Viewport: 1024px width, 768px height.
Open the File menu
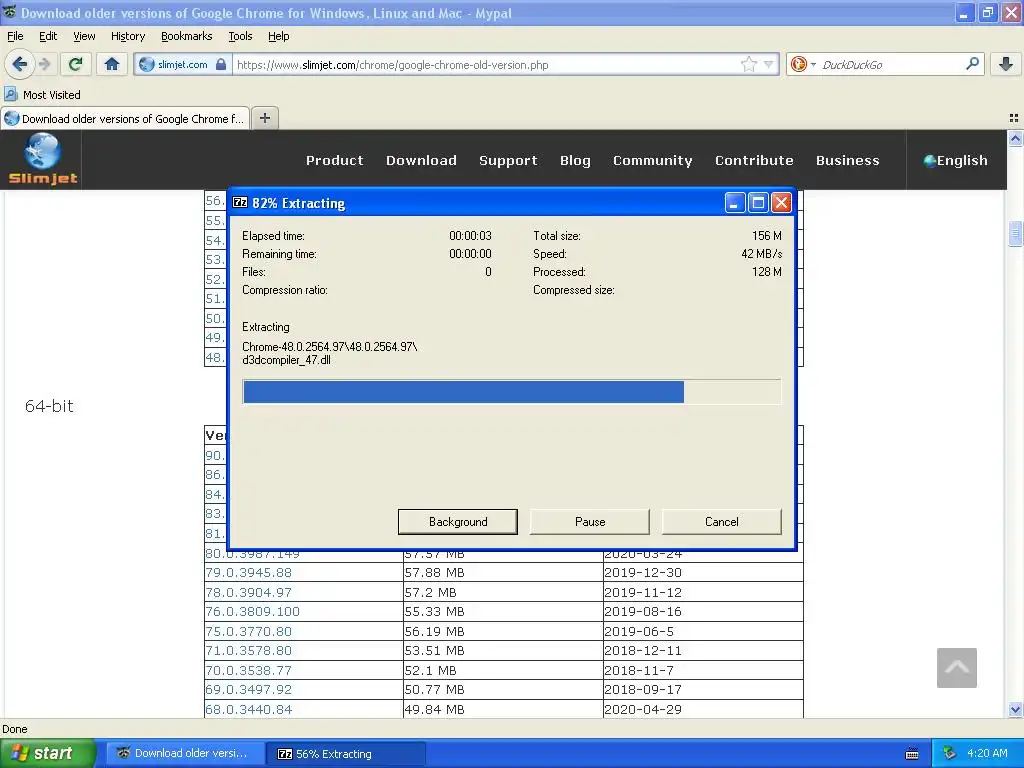15,36
